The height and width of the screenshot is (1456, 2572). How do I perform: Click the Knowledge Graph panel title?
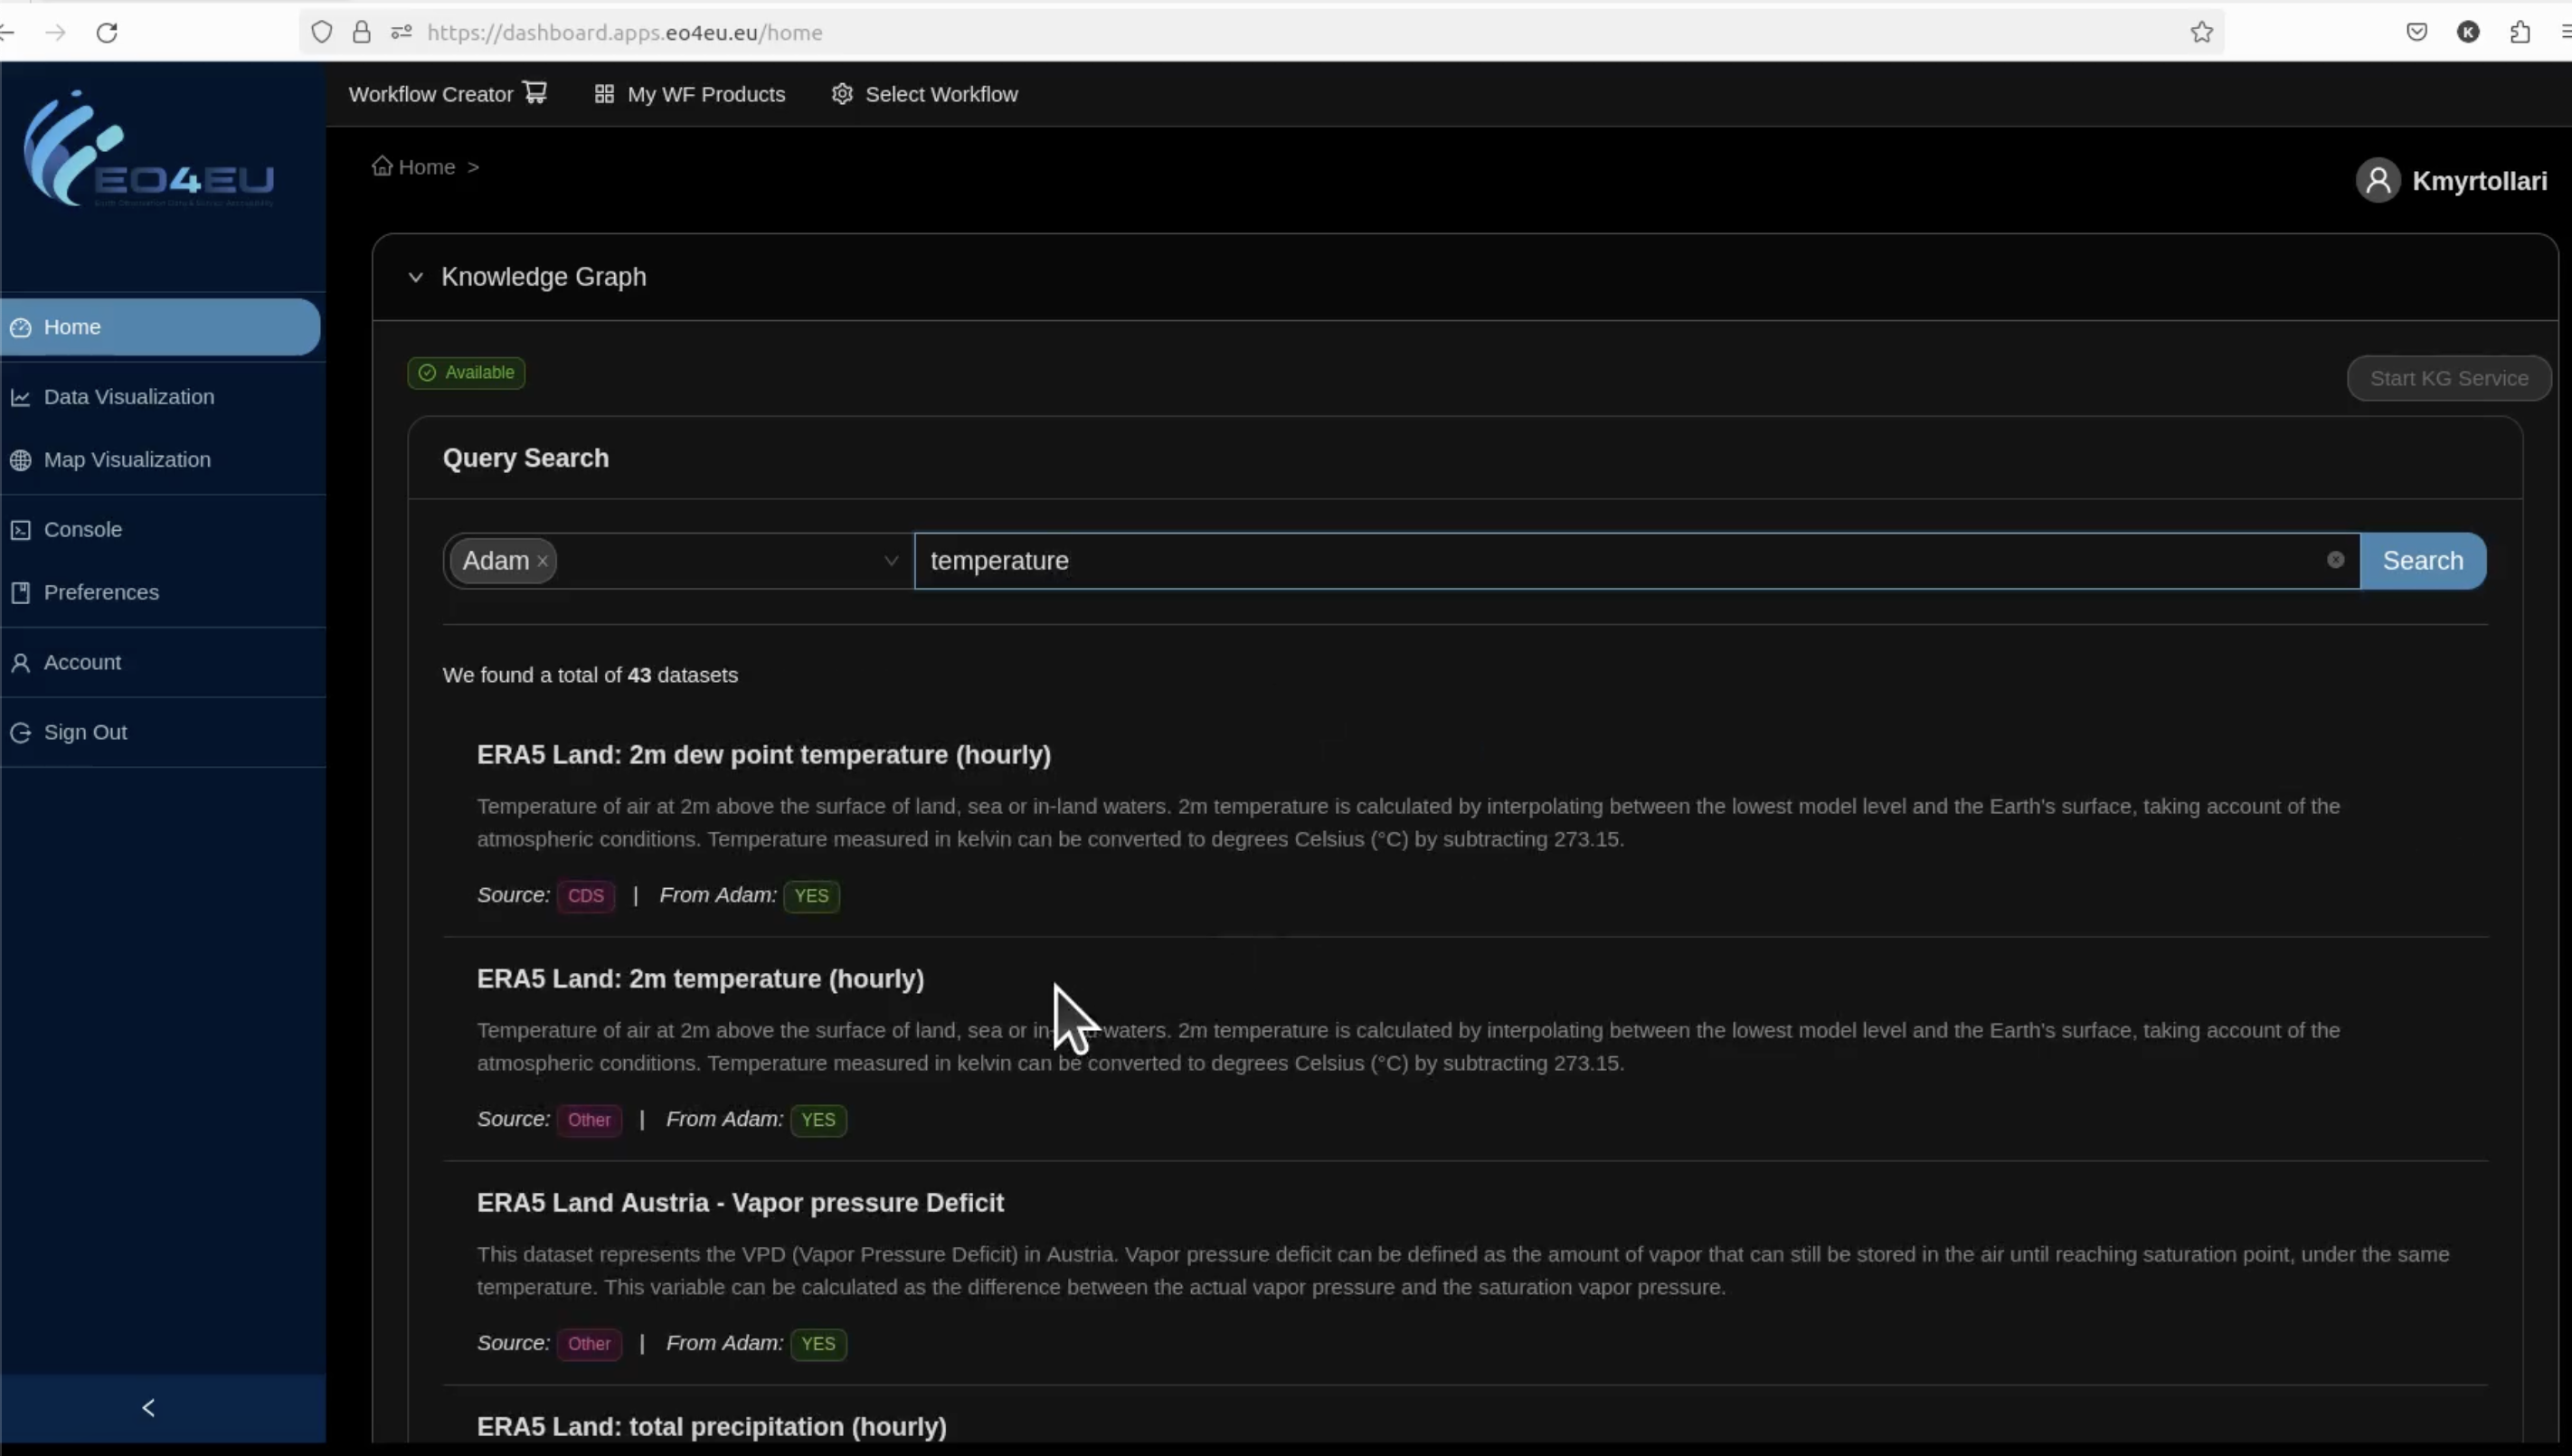(x=544, y=277)
